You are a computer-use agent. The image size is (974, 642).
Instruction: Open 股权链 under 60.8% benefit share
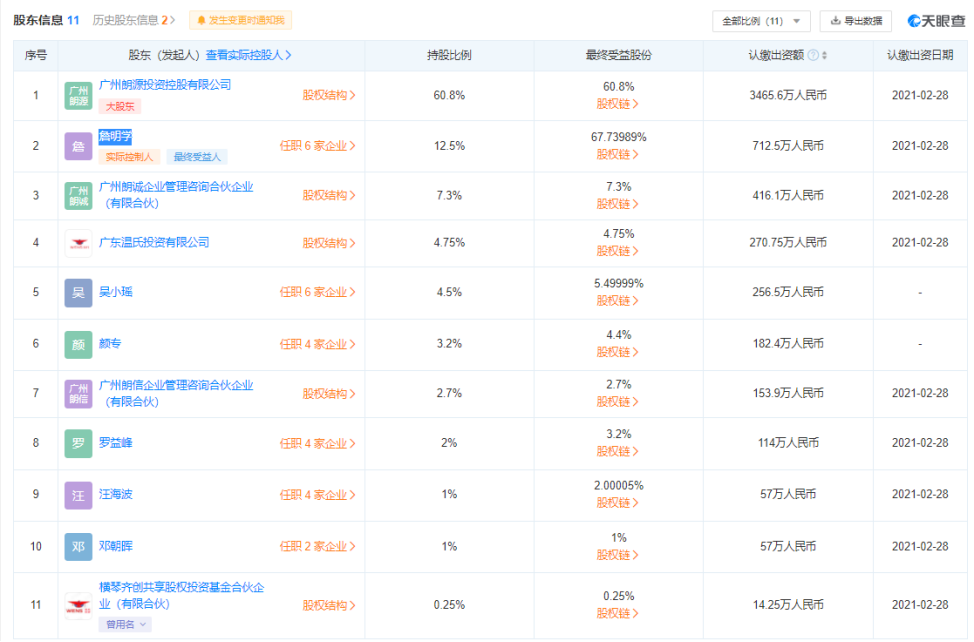[x=617, y=104]
